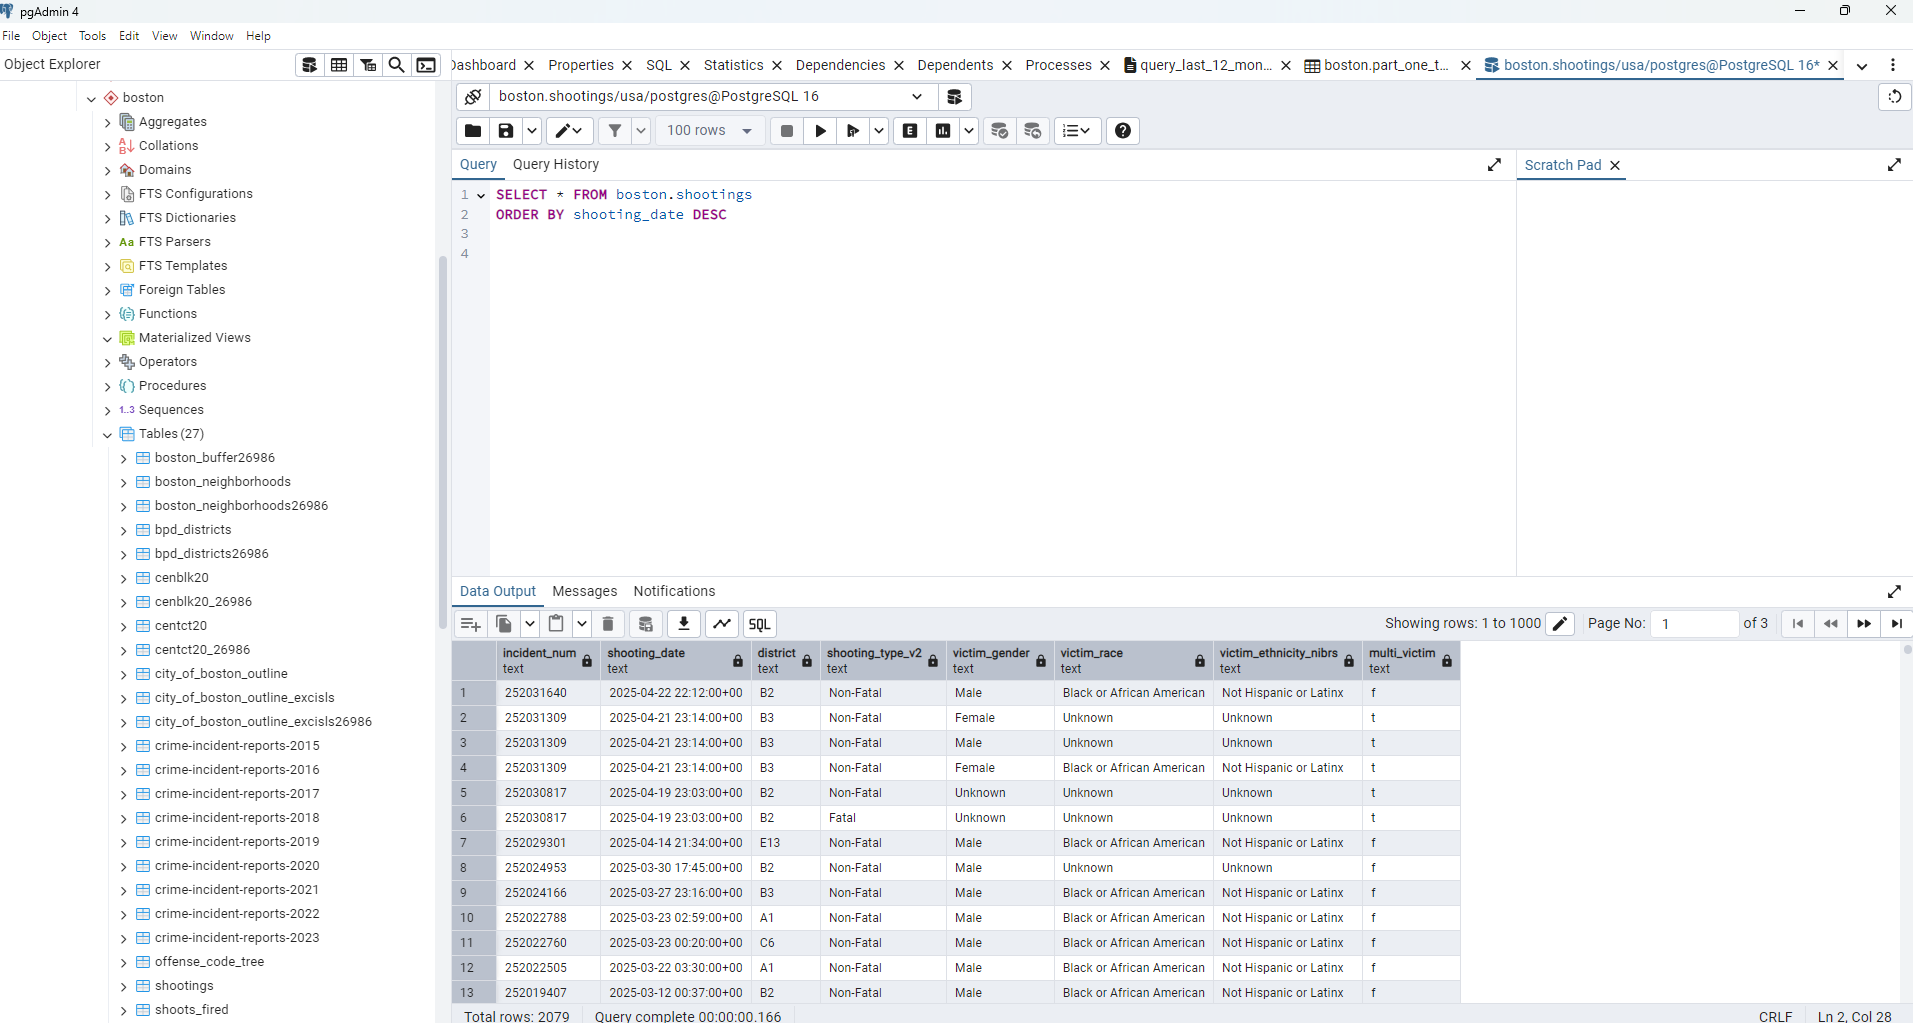The height and width of the screenshot is (1023, 1913).
Task: Add a new row in Data Output
Action: pos(470,624)
